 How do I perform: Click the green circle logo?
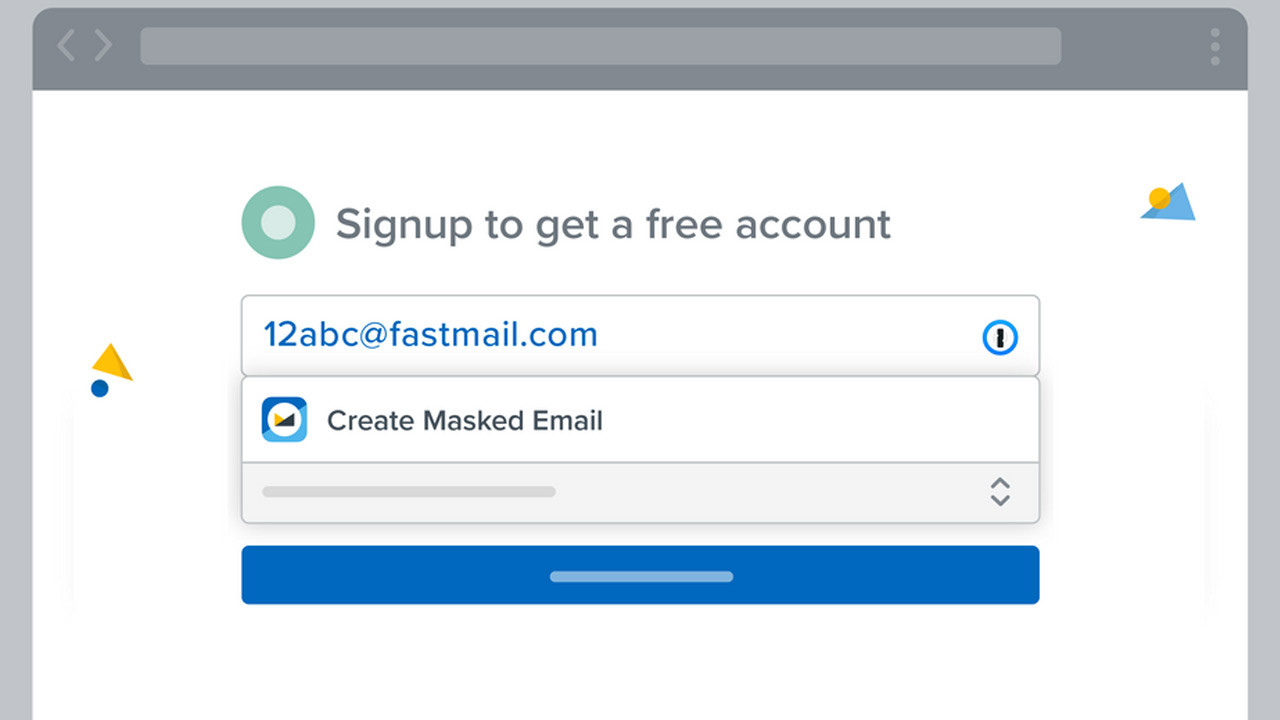(x=278, y=222)
